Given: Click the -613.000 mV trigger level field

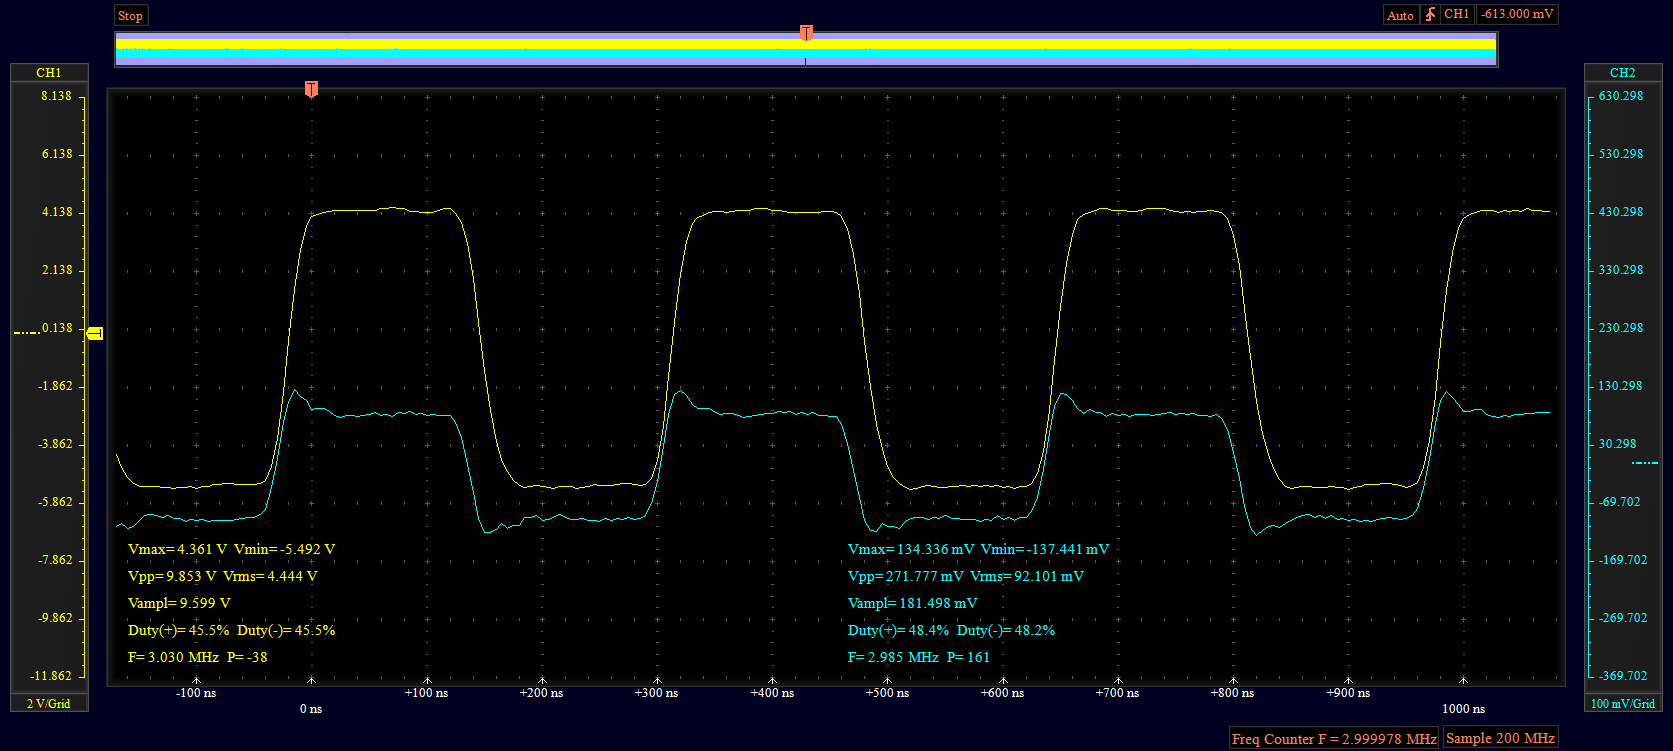Looking at the screenshot, I should click(1518, 14).
